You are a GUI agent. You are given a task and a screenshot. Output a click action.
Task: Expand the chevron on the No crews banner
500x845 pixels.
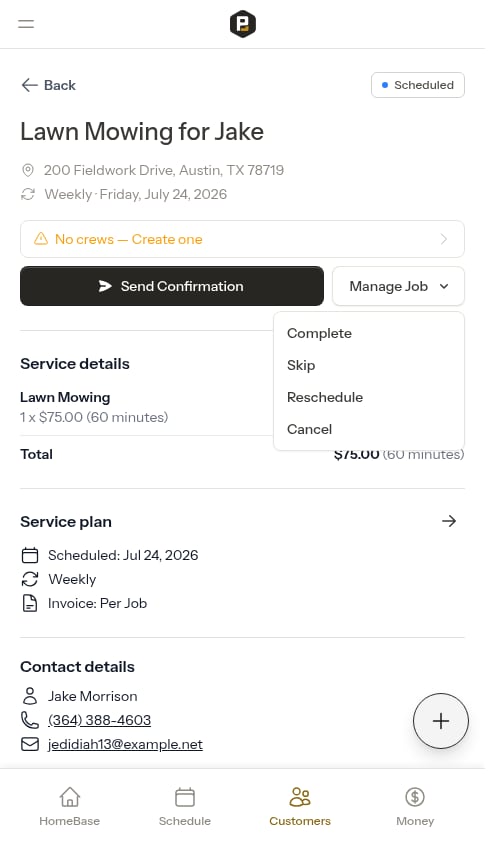443,239
